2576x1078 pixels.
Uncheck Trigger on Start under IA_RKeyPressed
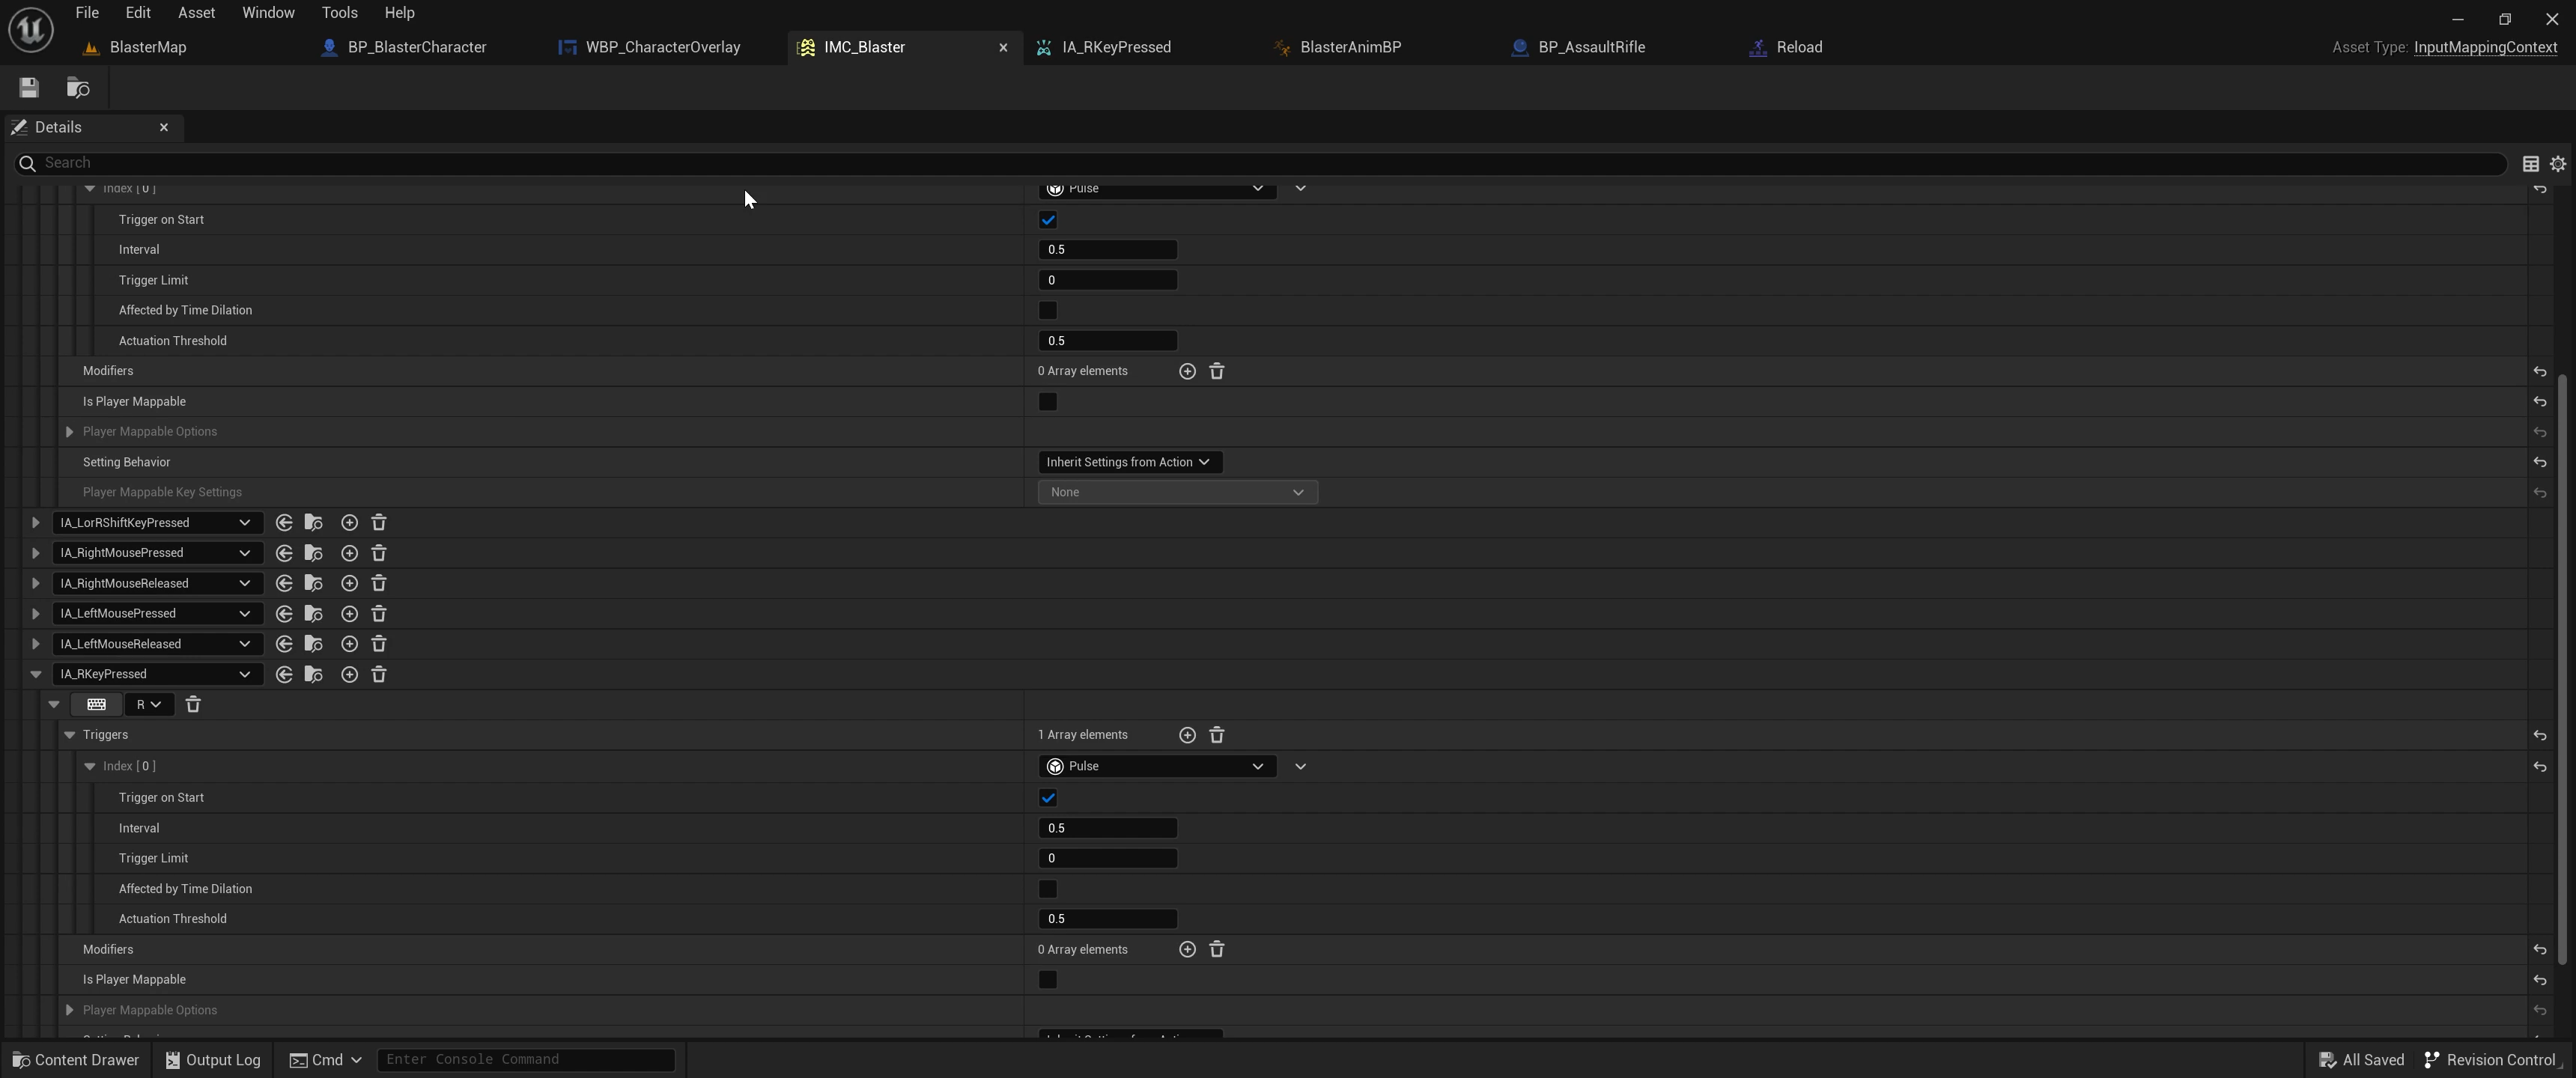(x=1048, y=798)
